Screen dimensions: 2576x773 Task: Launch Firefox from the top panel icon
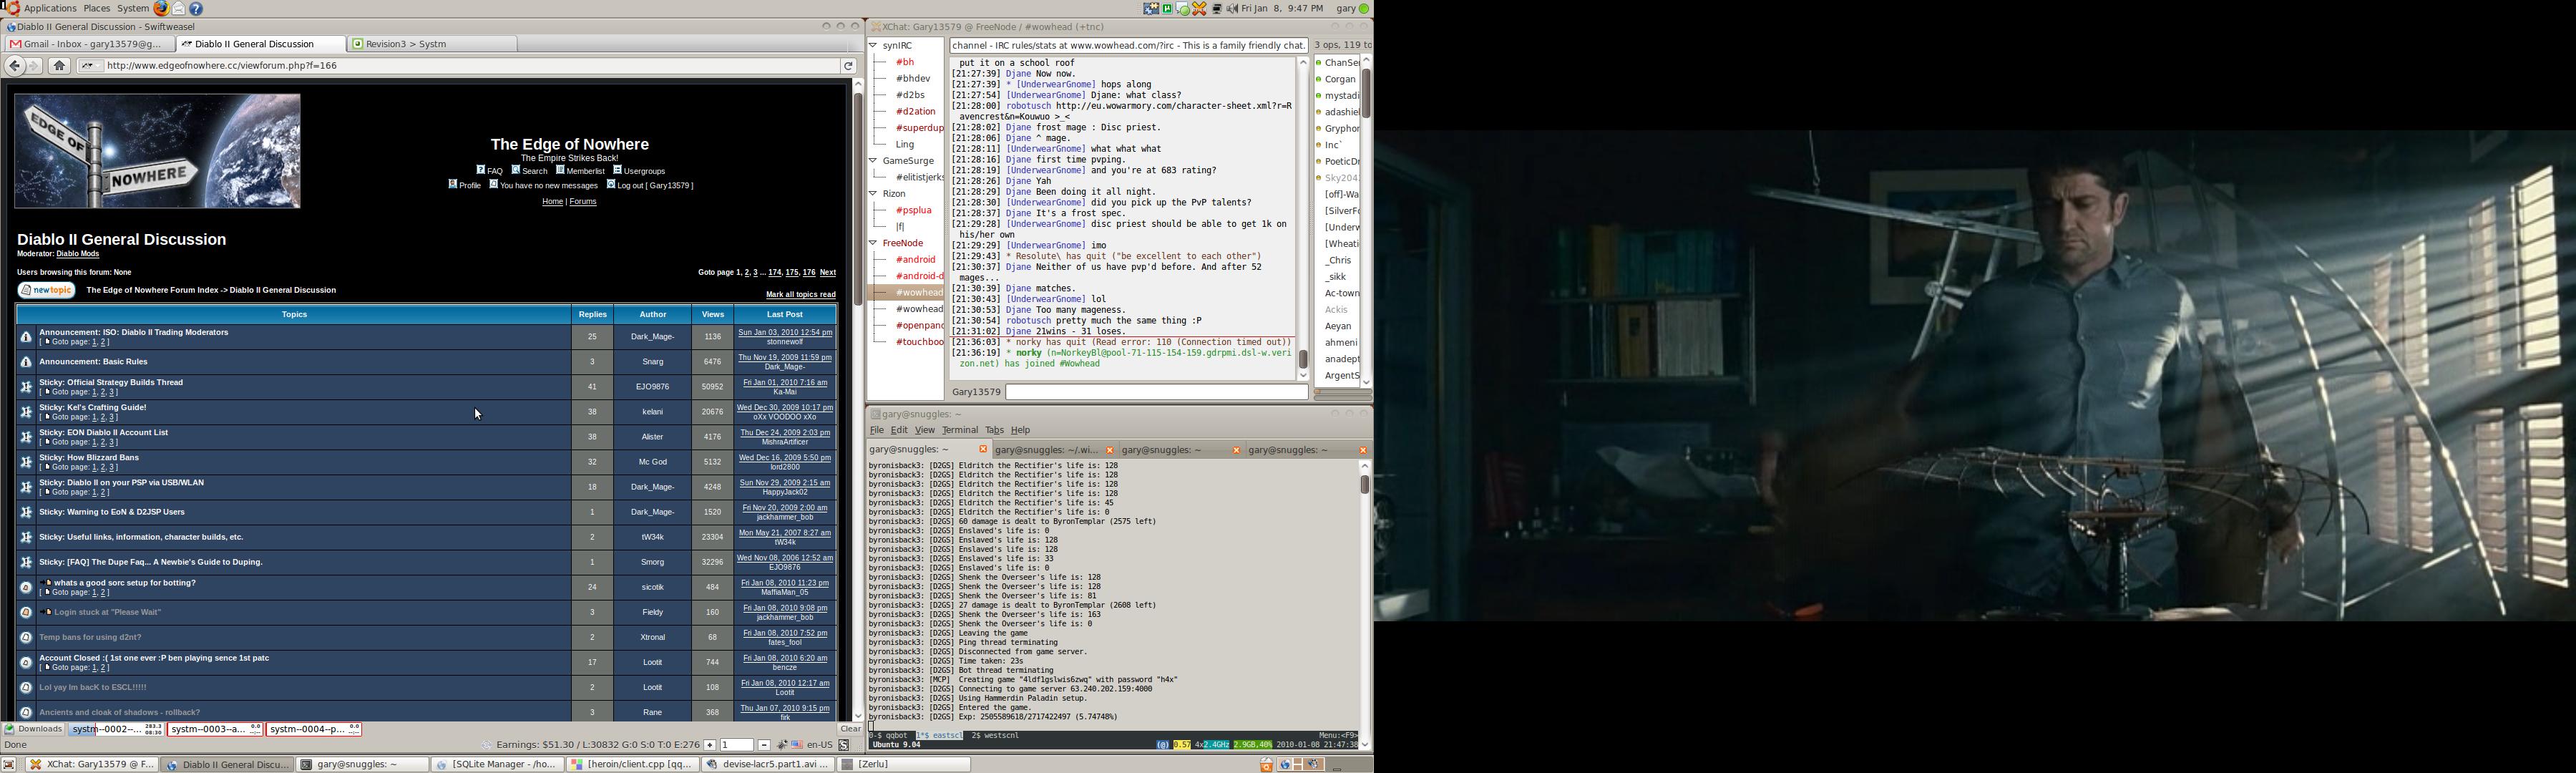(x=161, y=9)
